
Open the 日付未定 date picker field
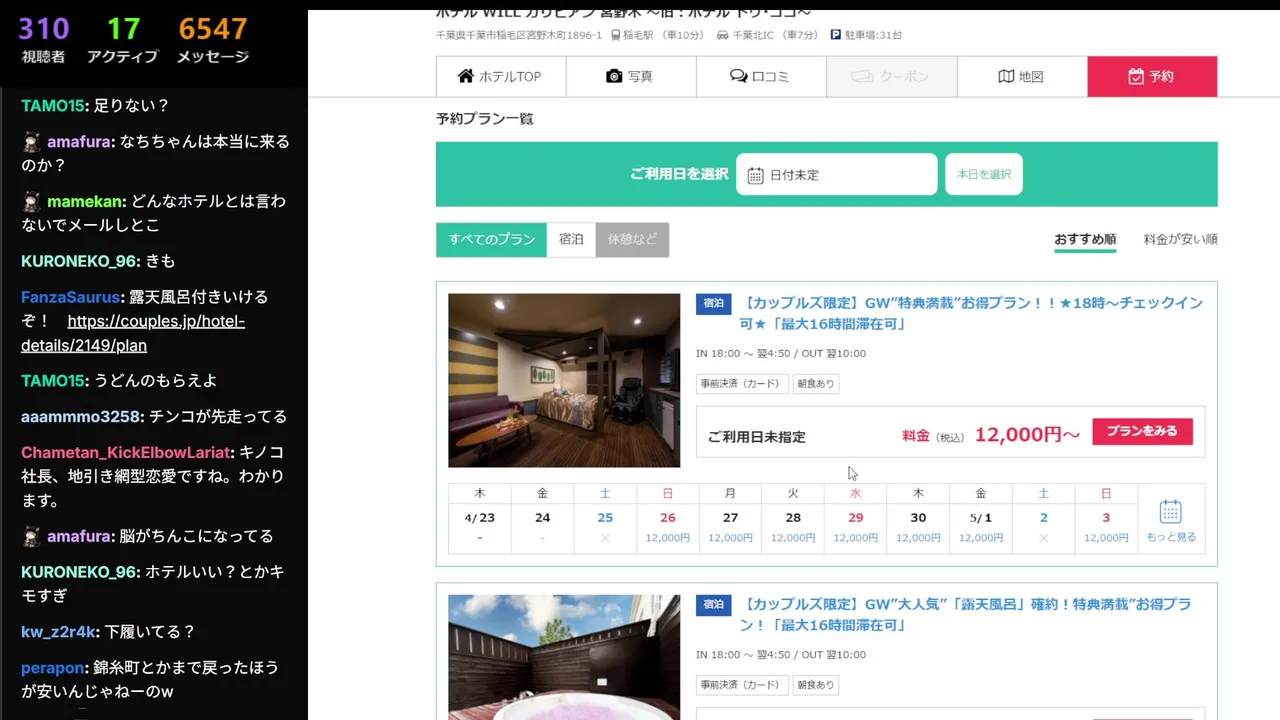837,174
